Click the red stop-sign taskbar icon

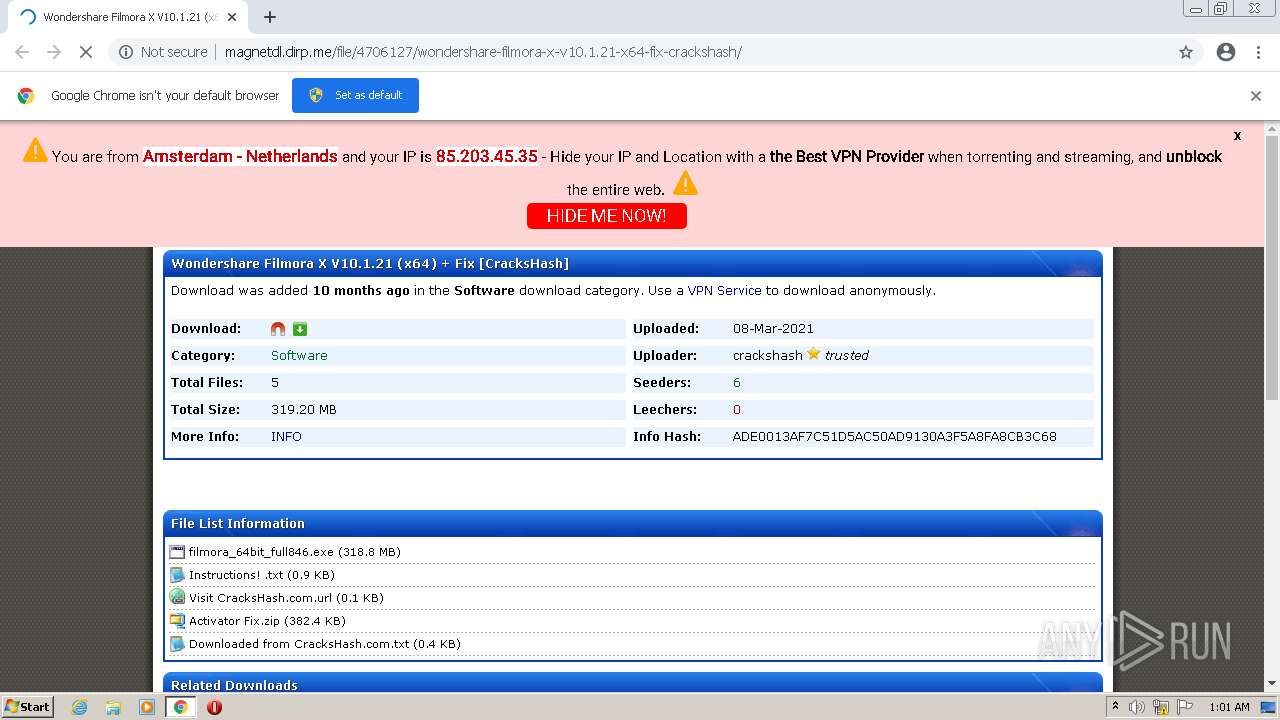(214, 707)
